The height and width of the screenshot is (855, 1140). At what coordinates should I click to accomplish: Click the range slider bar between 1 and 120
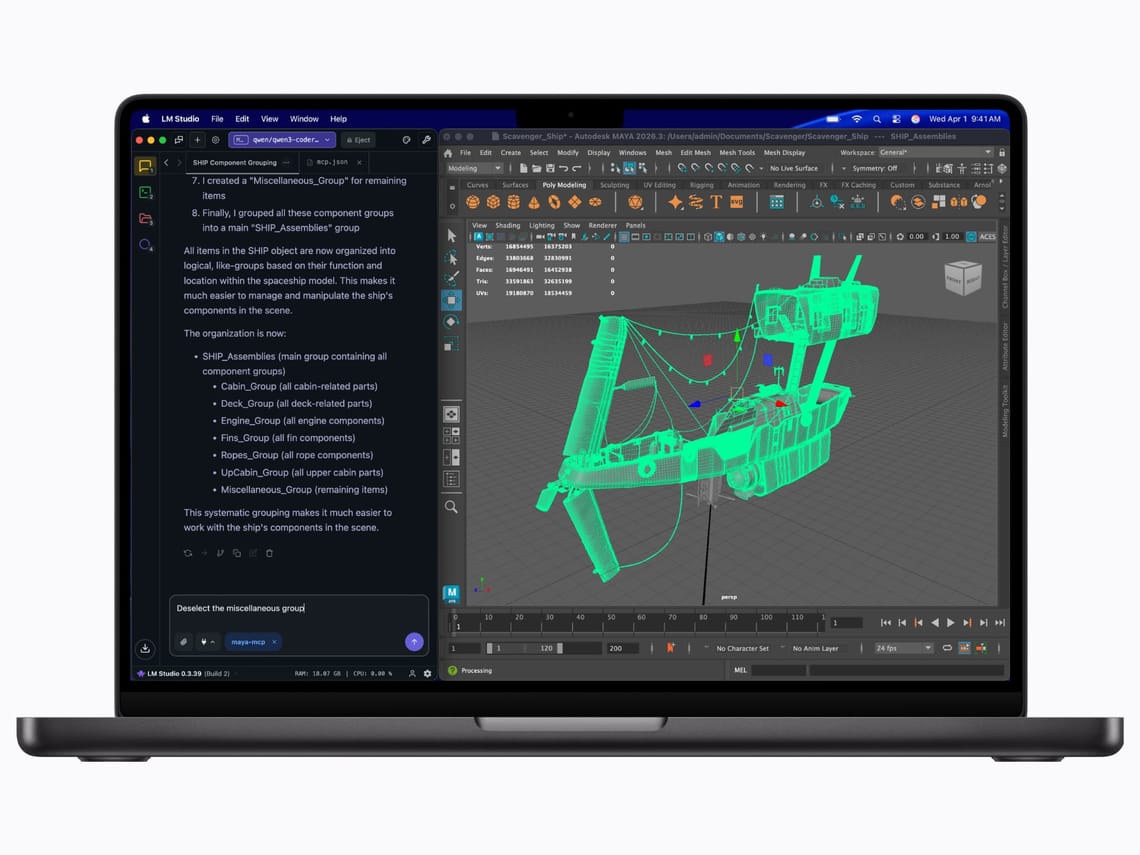click(x=525, y=648)
